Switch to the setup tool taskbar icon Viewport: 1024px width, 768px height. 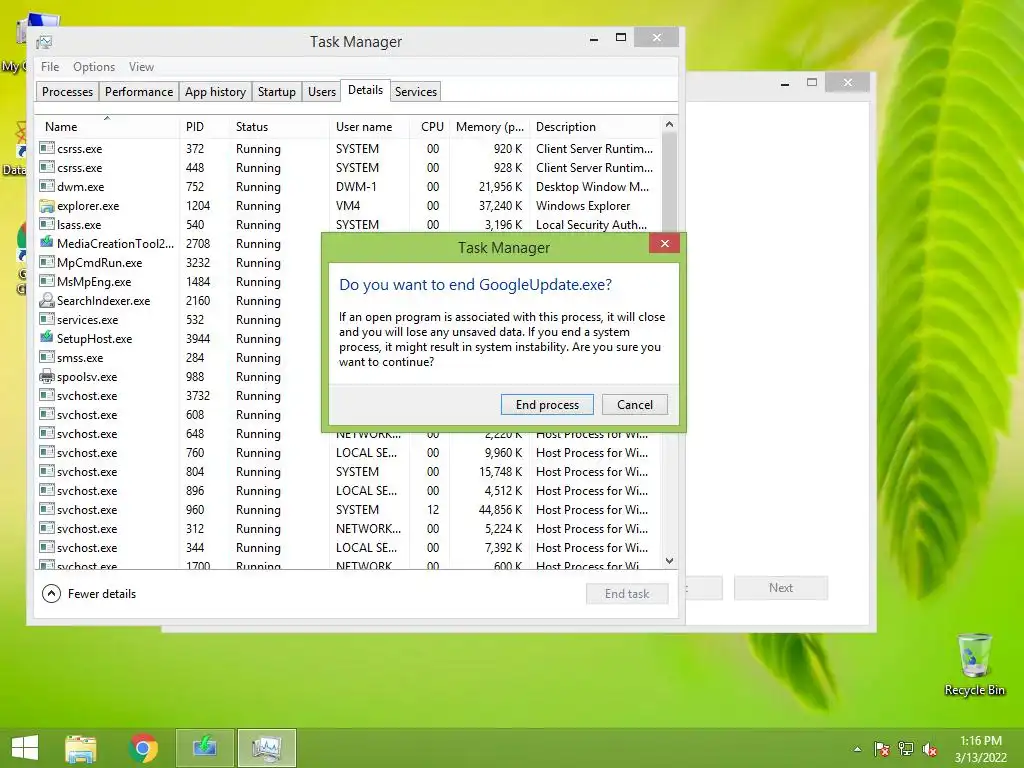204,748
